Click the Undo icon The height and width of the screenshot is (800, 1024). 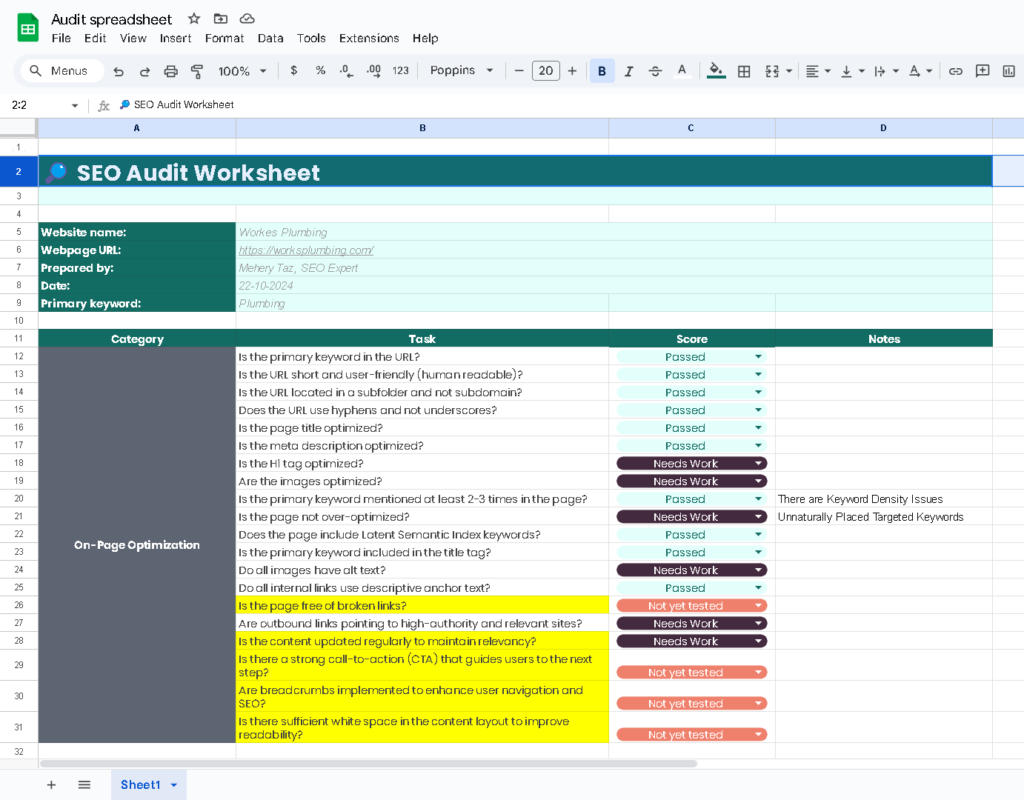pyautogui.click(x=118, y=71)
